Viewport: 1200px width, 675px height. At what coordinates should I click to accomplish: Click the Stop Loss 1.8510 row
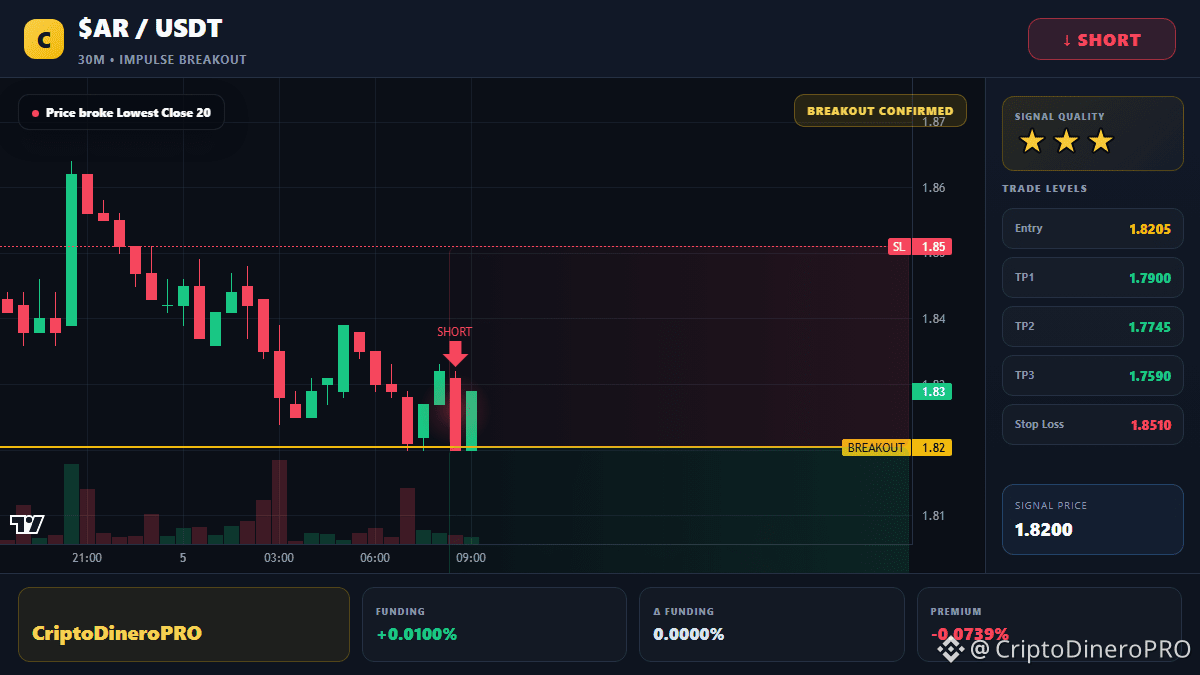[x=1092, y=425]
